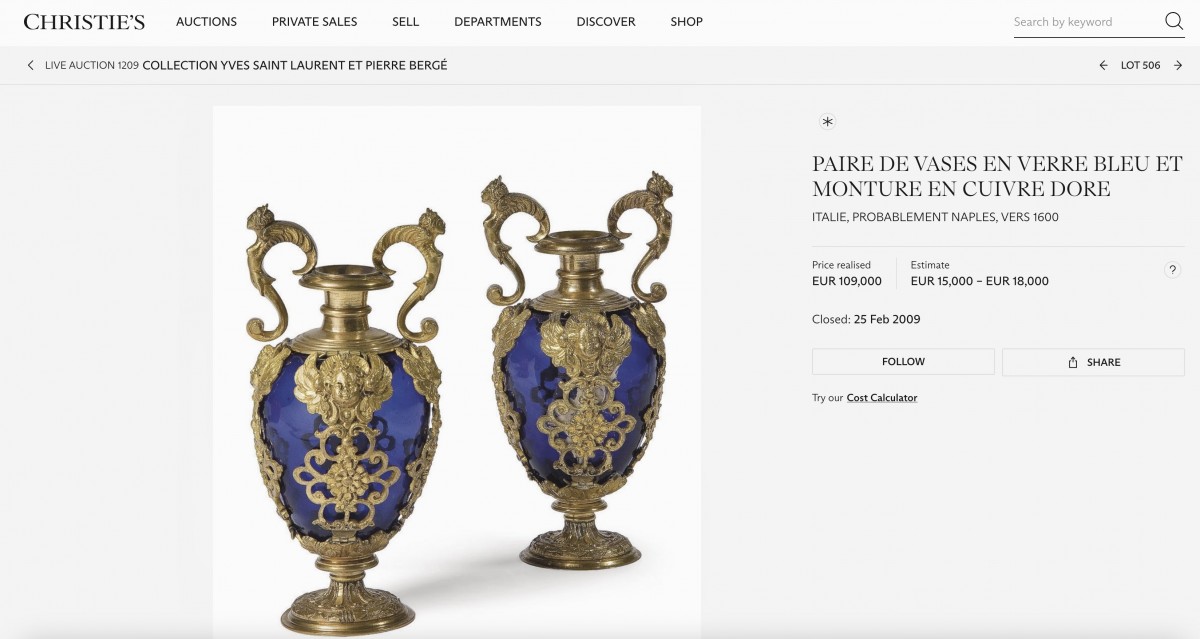
Task: Go to next lot arrow
Action: [1178, 65]
